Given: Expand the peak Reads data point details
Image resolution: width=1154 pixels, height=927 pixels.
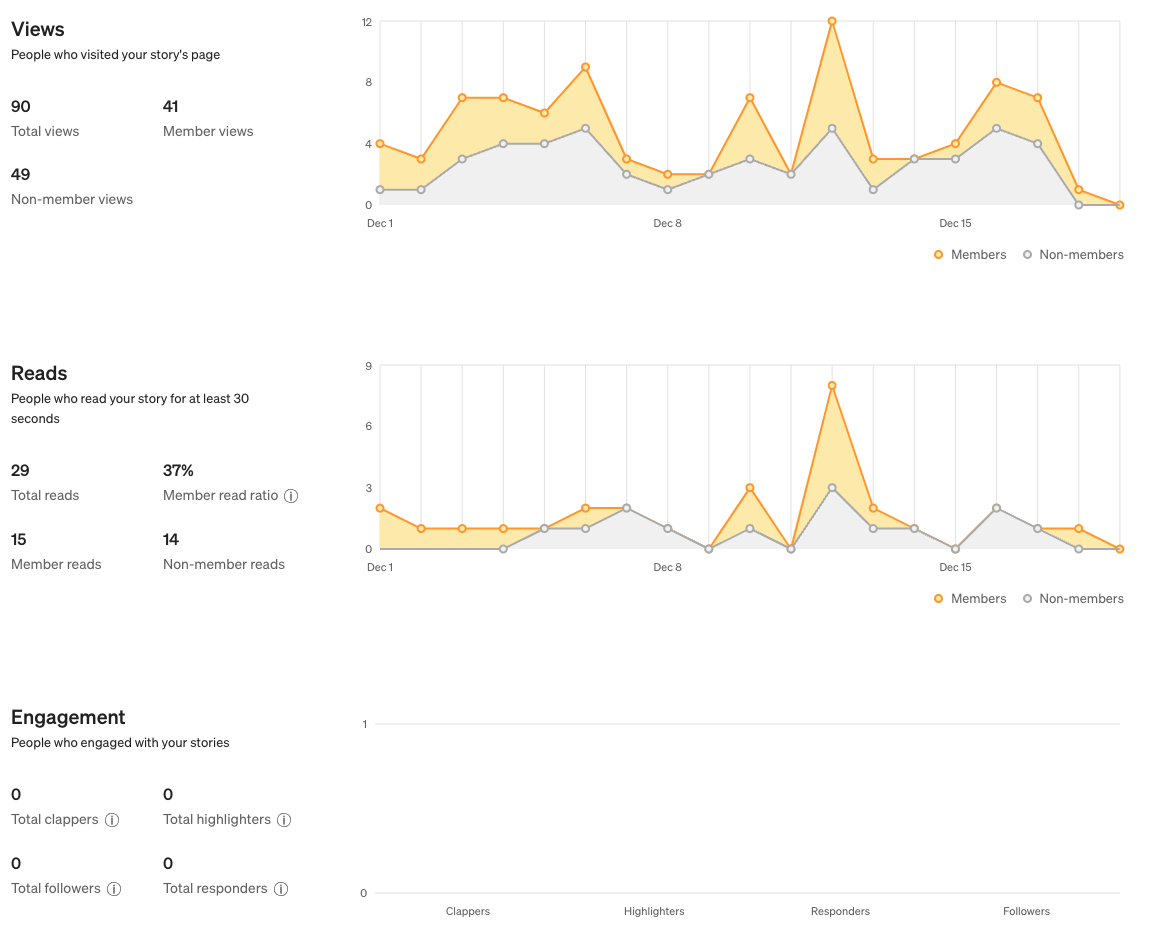Looking at the screenshot, I should (x=831, y=385).
